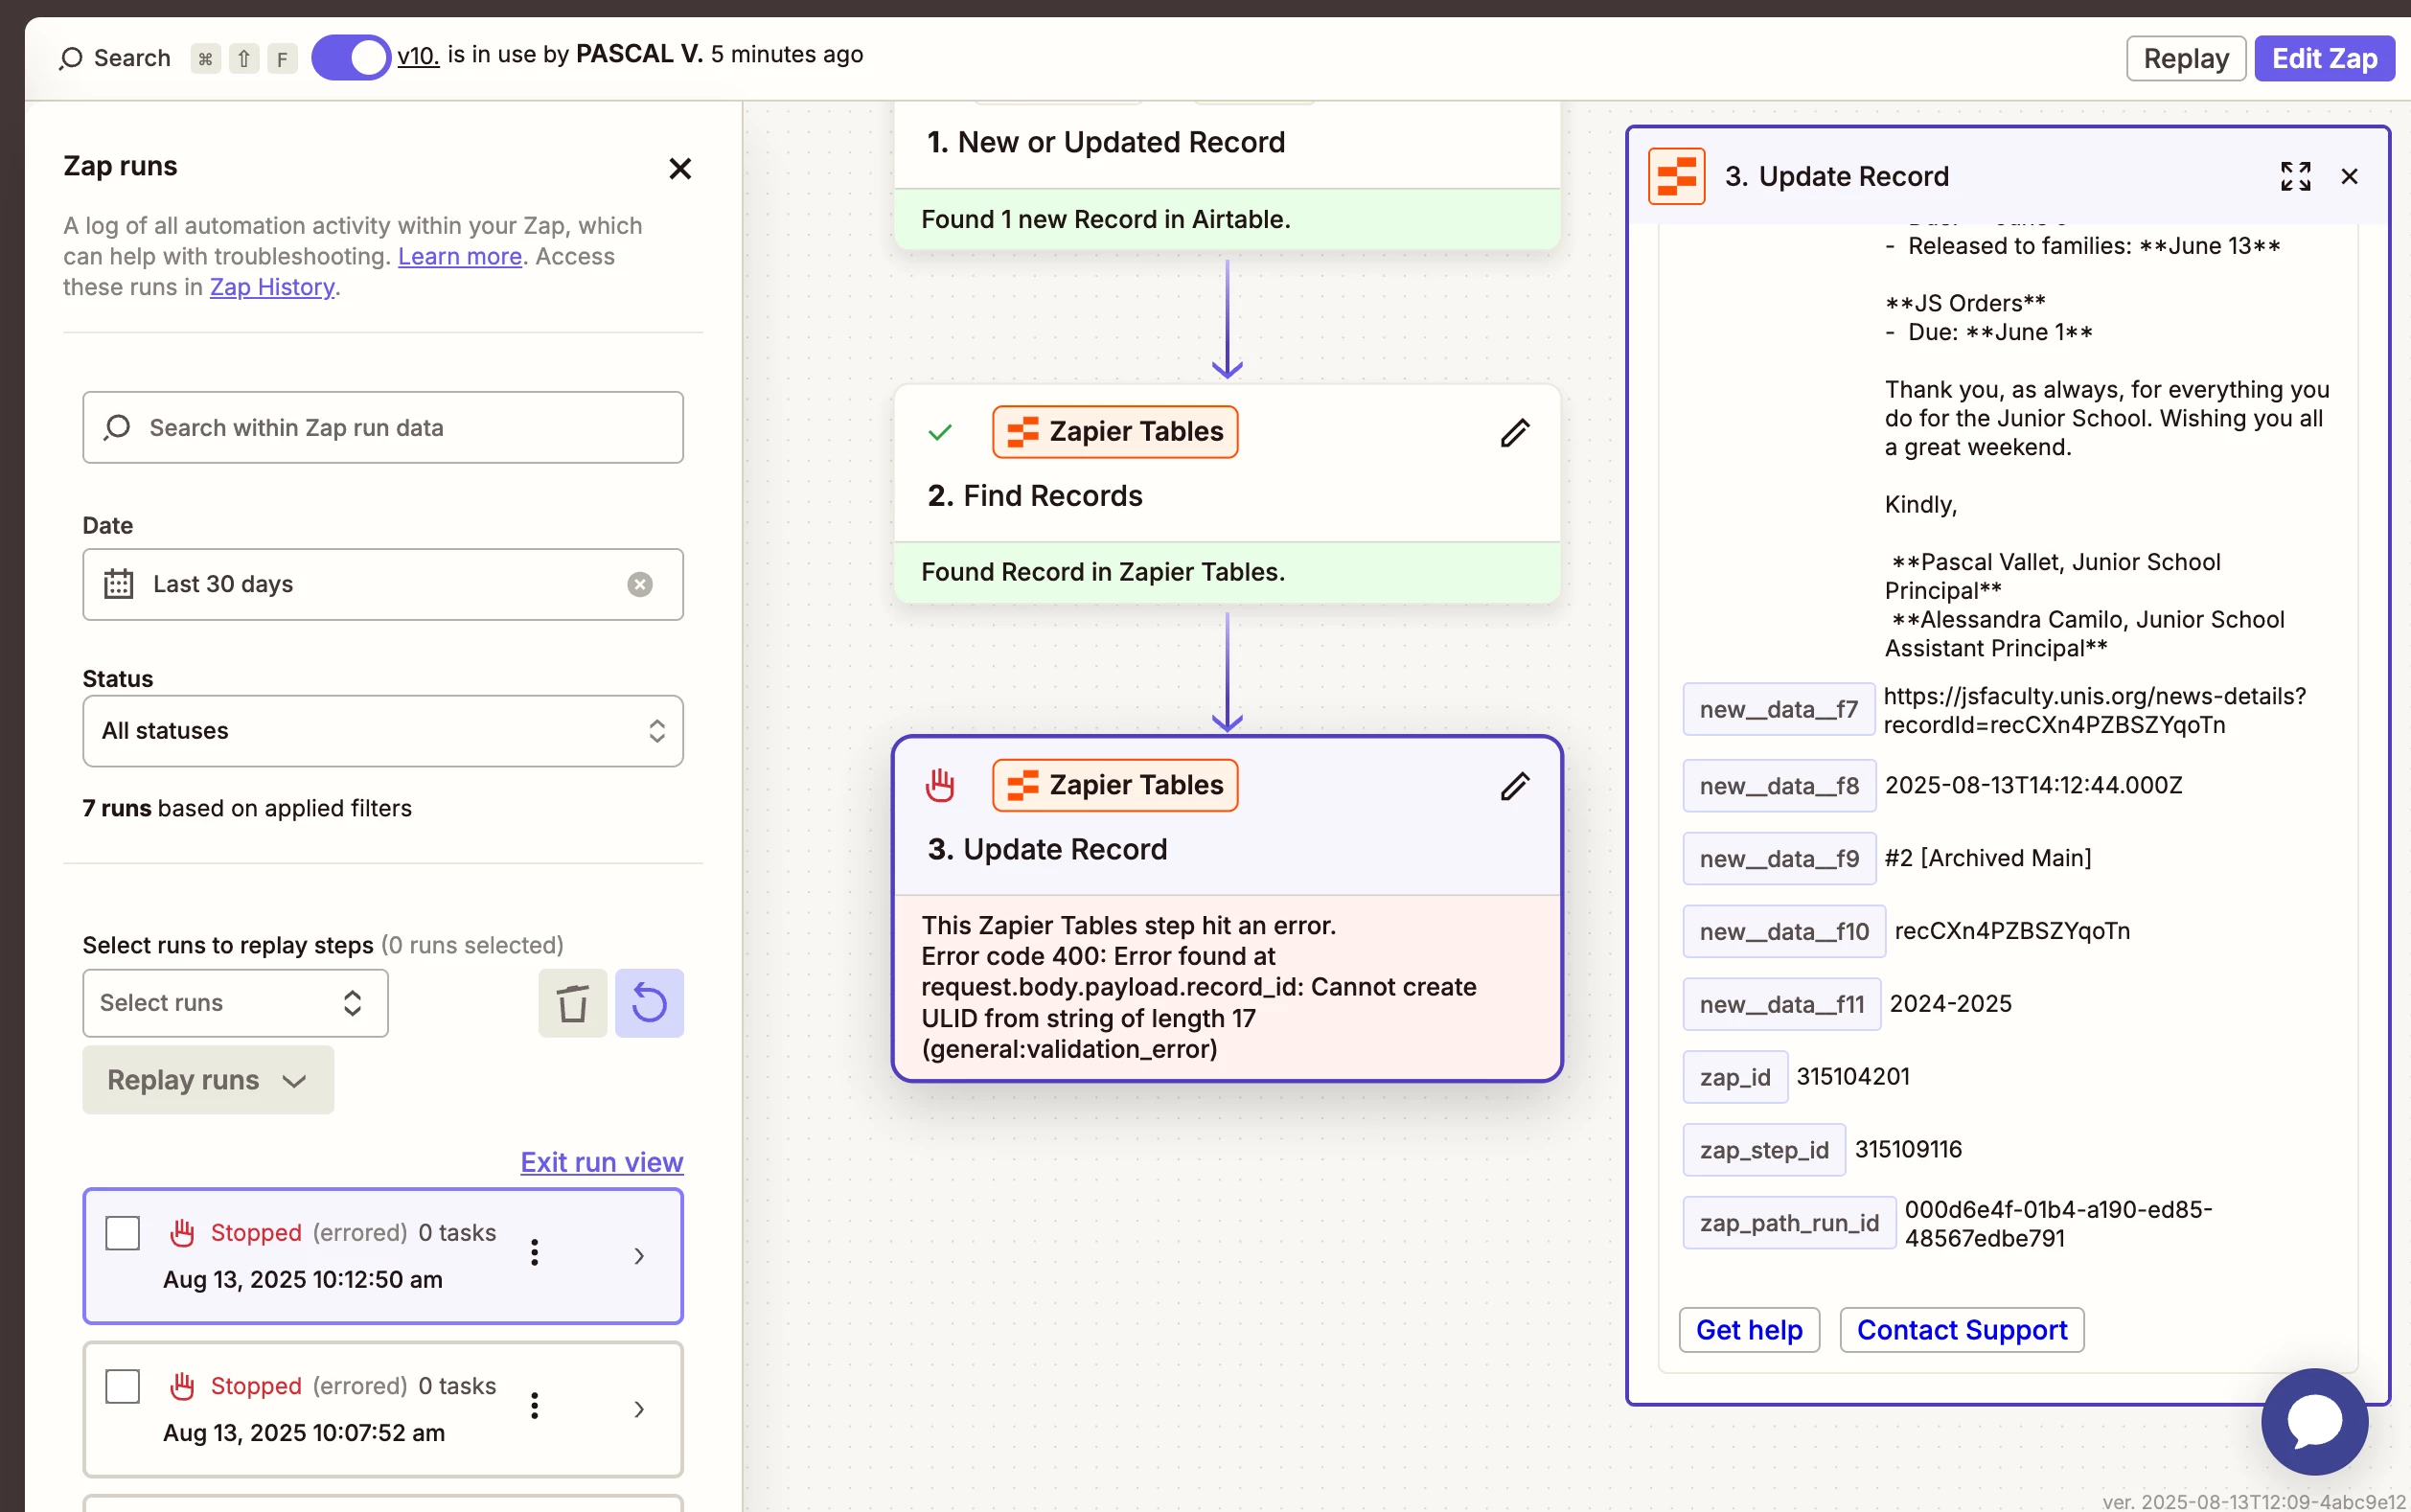Click the new__data__f10 field tag

pyautogui.click(x=1783, y=932)
